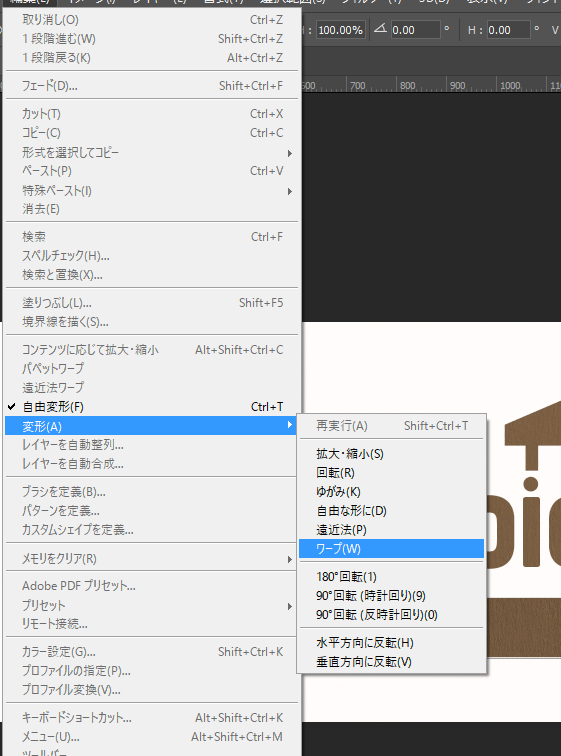Open フェード(D)... menu entry
This screenshot has width=561, height=756.
[x=151, y=86]
